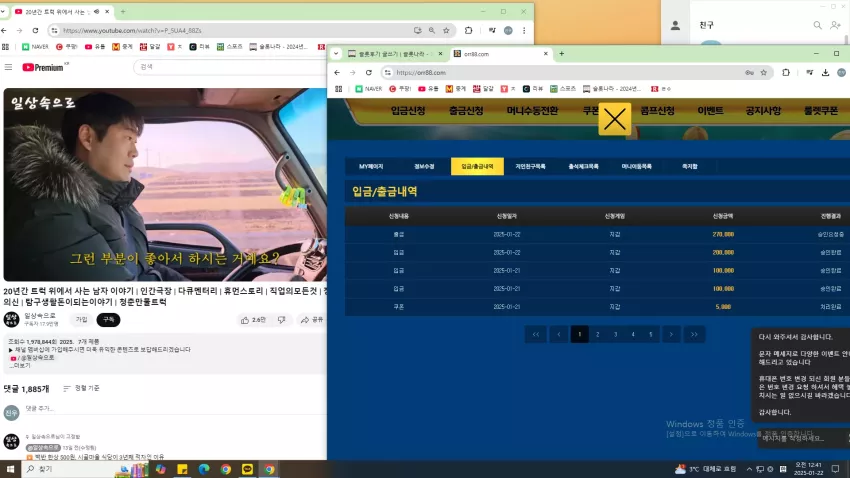
Task: Click the previous-page single arrow in pagination
Action: (558, 334)
